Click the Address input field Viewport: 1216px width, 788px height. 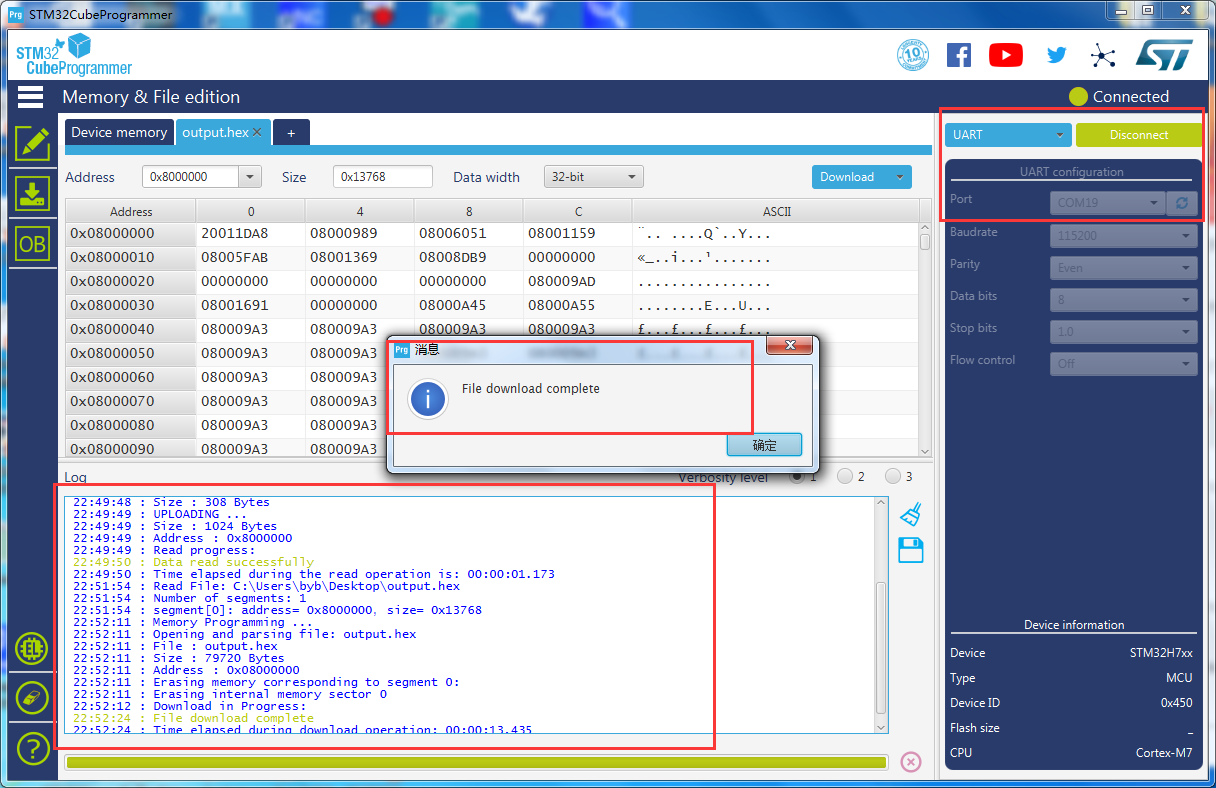pyautogui.click(x=191, y=177)
